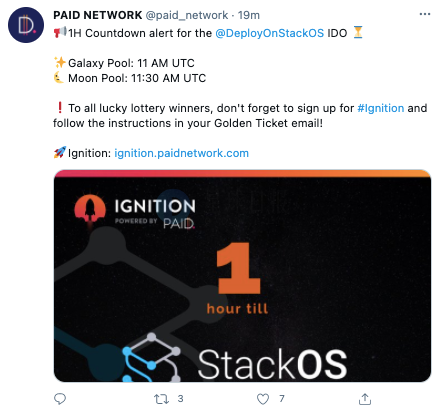443x413 pixels.
Task: Click the like count of 7
Action: tap(282, 399)
